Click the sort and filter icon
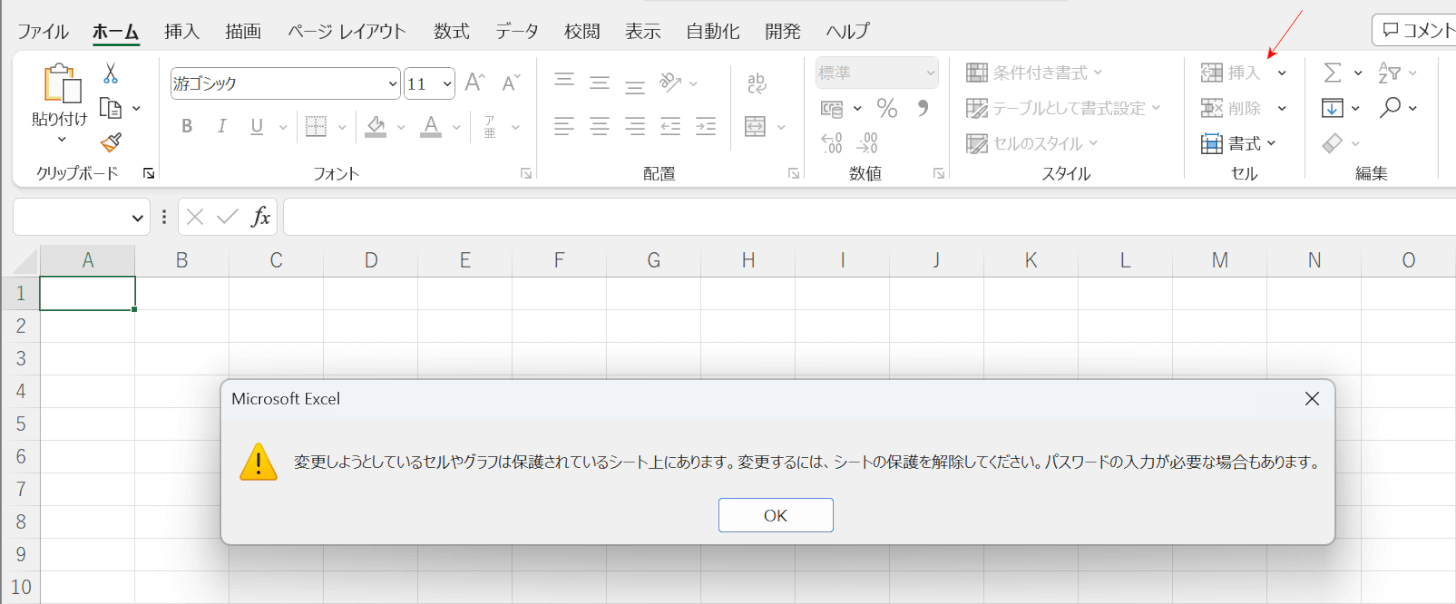1456x604 pixels. (1390, 73)
